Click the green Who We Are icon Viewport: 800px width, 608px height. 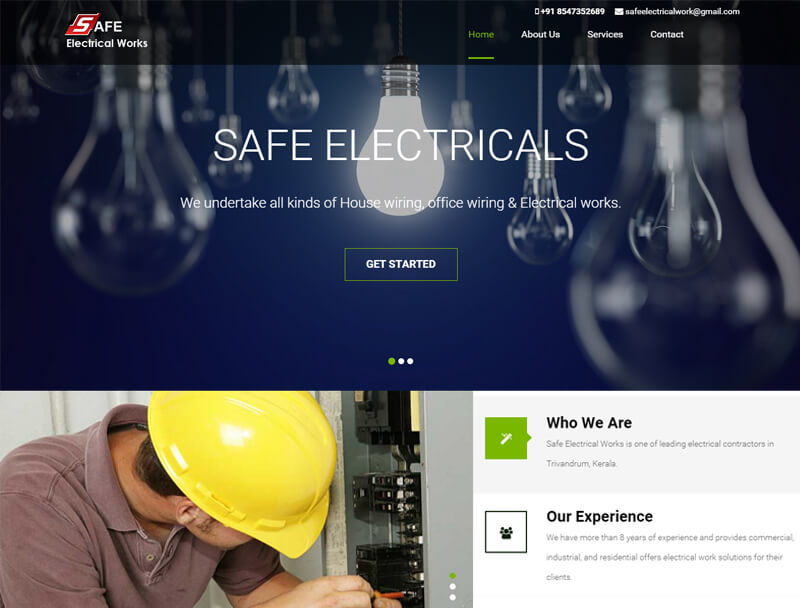[x=506, y=438]
